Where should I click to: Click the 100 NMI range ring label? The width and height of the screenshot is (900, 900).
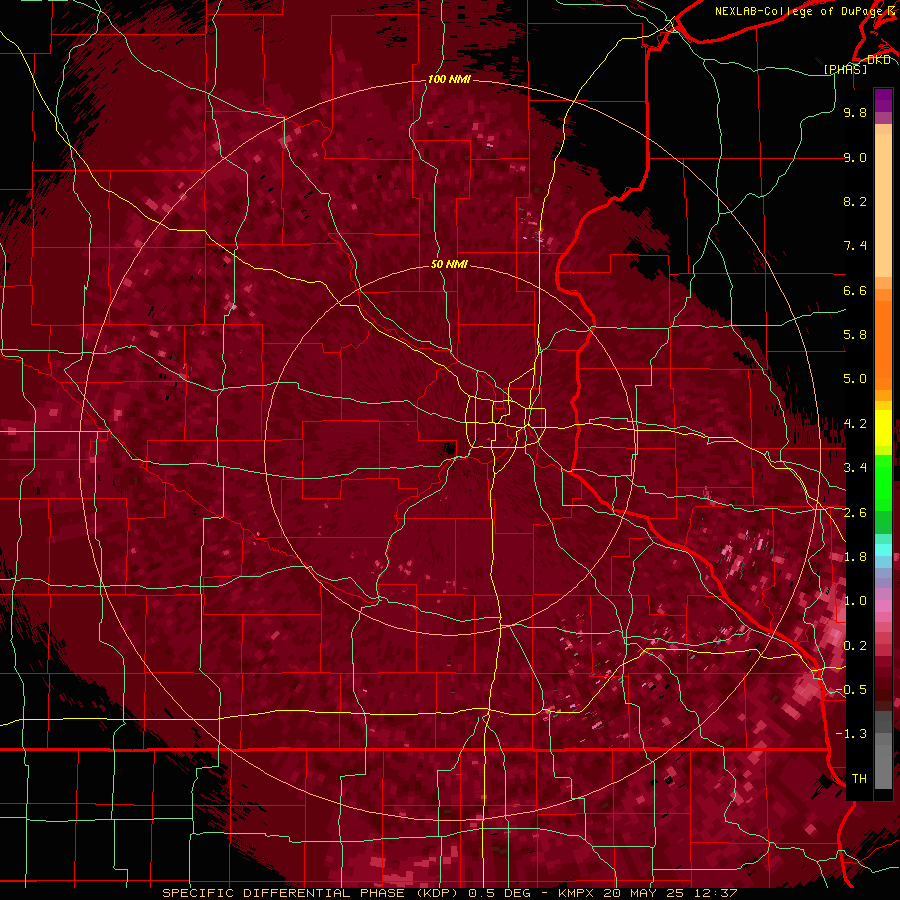point(449,79)
